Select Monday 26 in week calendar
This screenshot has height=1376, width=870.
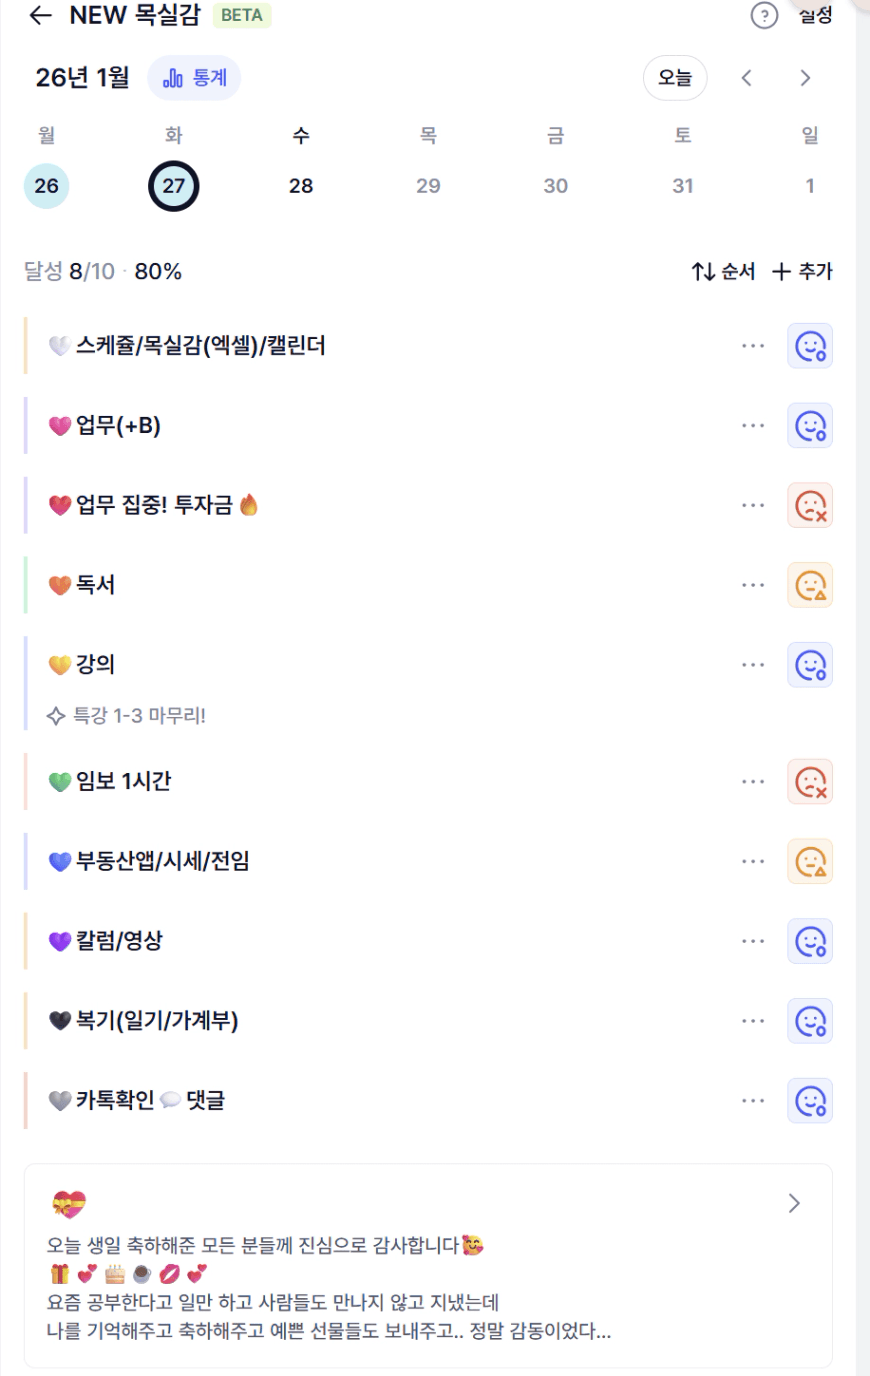click(x=47, y=186)
